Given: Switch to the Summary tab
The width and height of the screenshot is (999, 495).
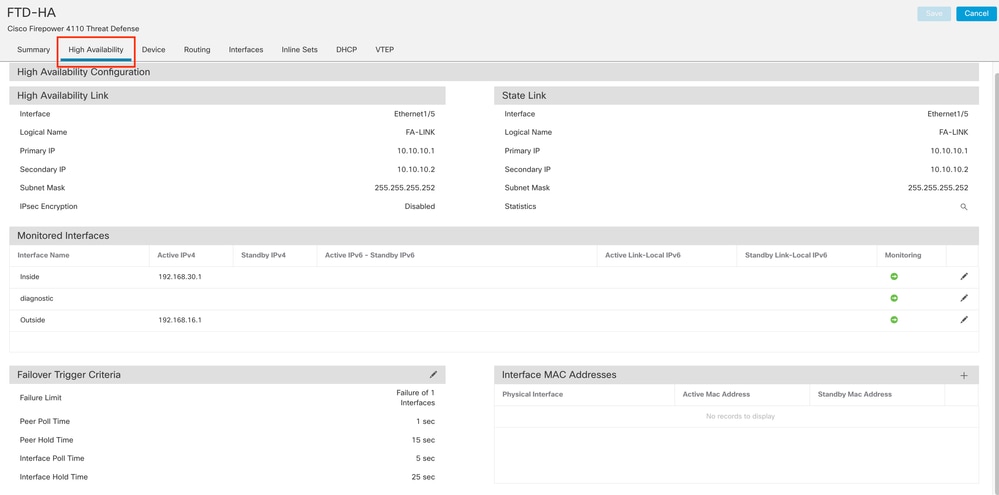Looking at the screenshot, I should point(33,49).
